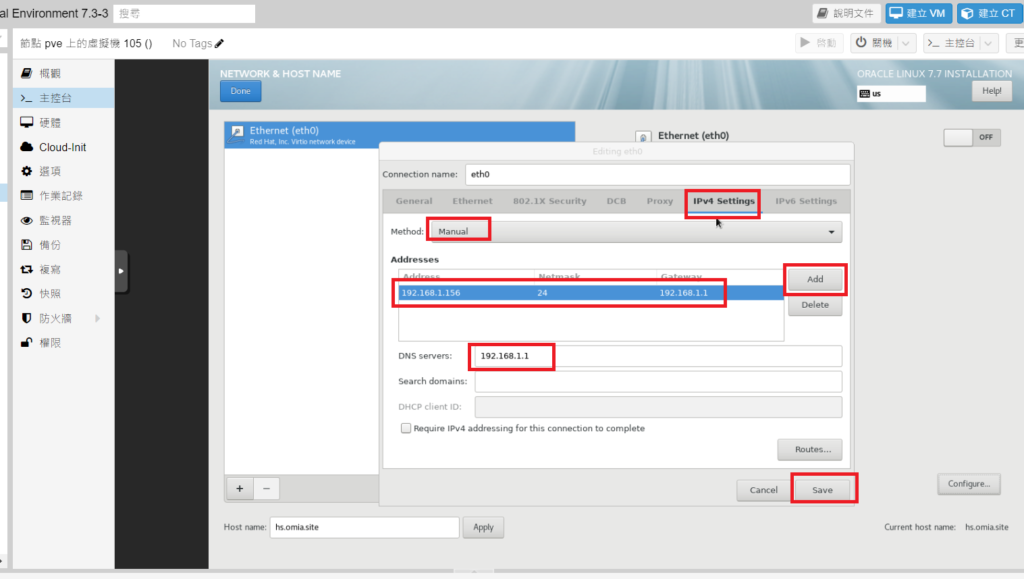Viewport: 1024px width, 579px height.
Task: Open the 快照 snapshot history icon
Action: [27, 294]
